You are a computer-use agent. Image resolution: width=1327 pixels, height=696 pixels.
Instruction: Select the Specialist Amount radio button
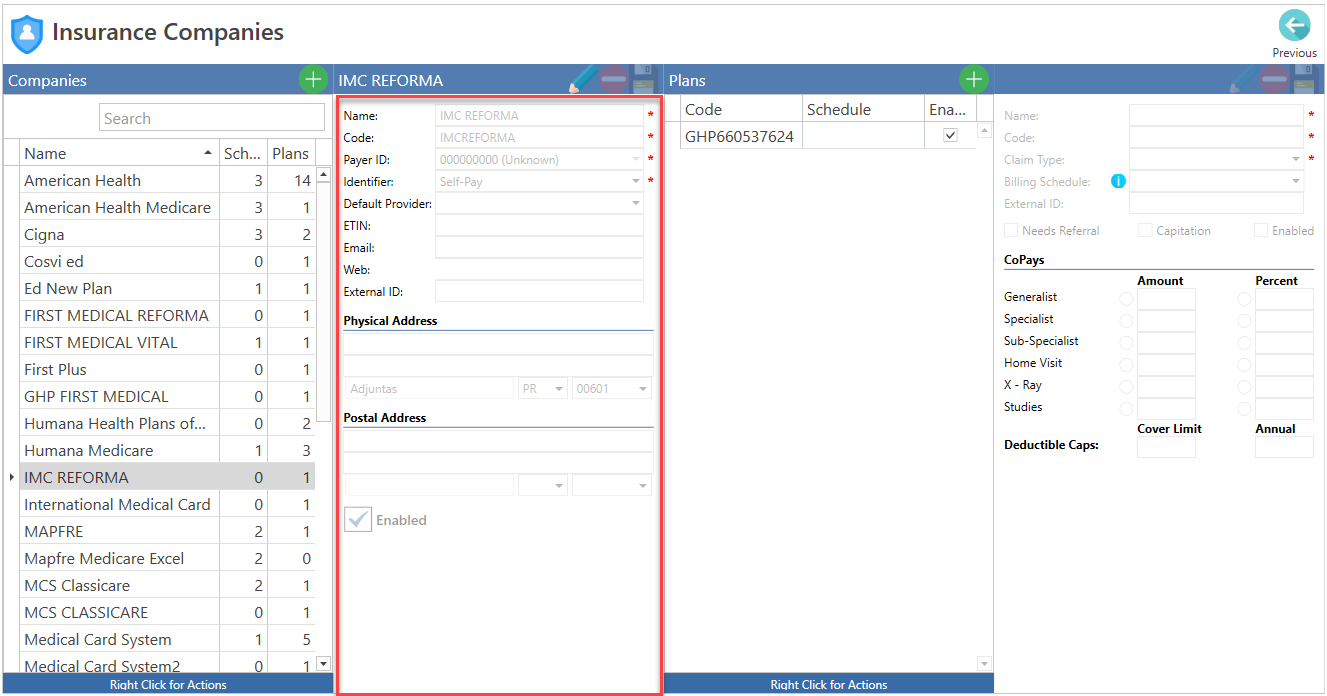(x=1127, y=320)
